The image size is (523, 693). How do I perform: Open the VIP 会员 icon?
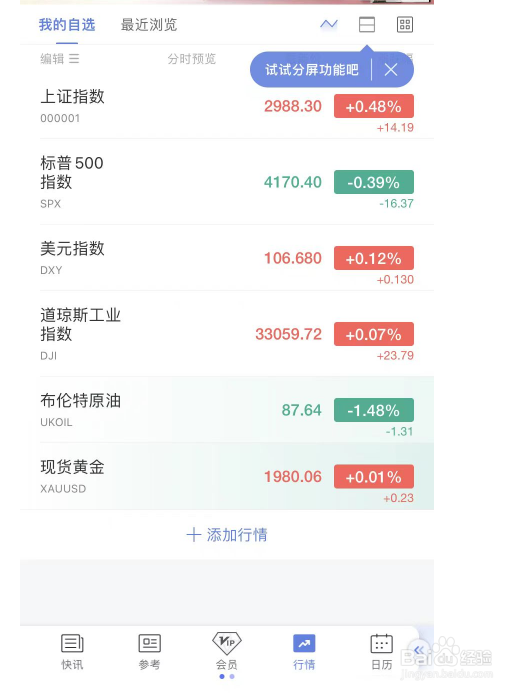coord(227,651)
